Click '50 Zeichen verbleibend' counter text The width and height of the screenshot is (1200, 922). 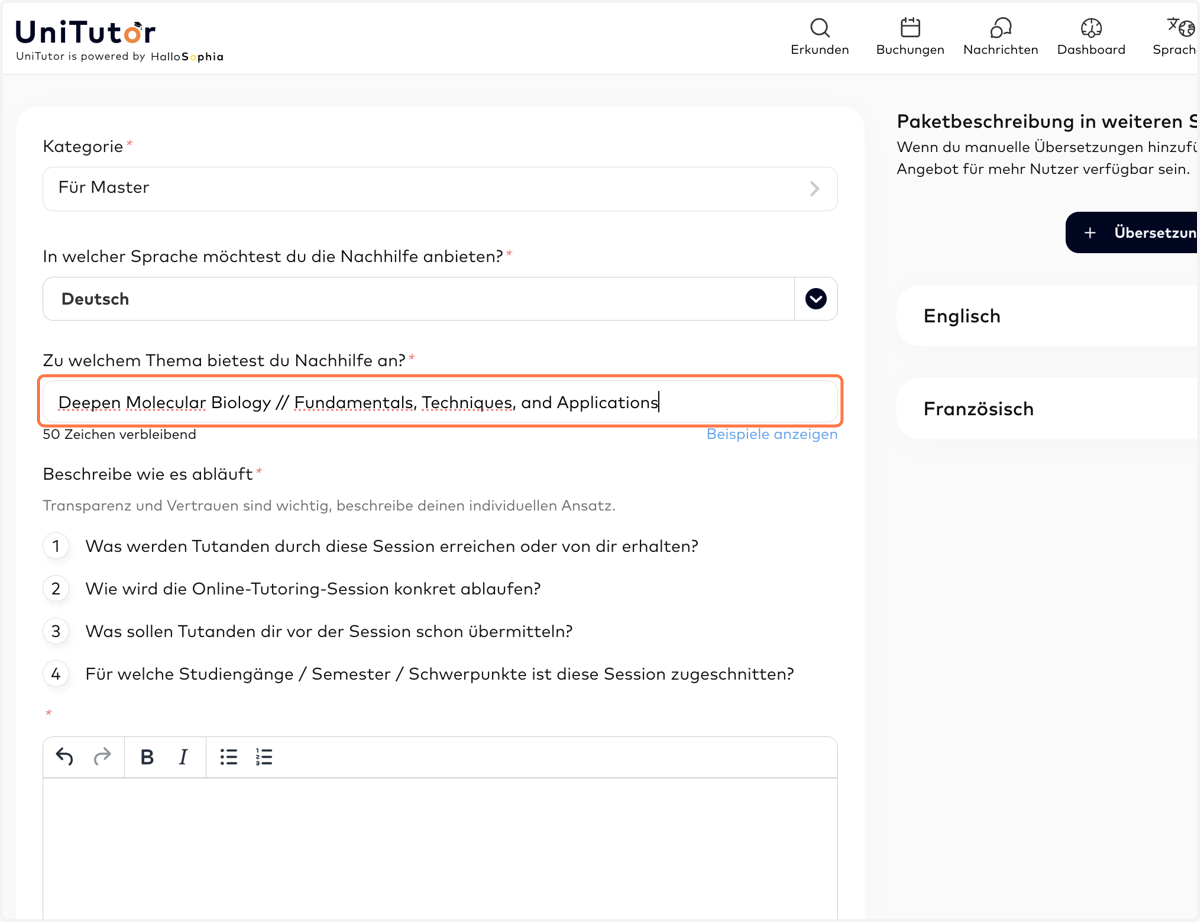[119, 435]
